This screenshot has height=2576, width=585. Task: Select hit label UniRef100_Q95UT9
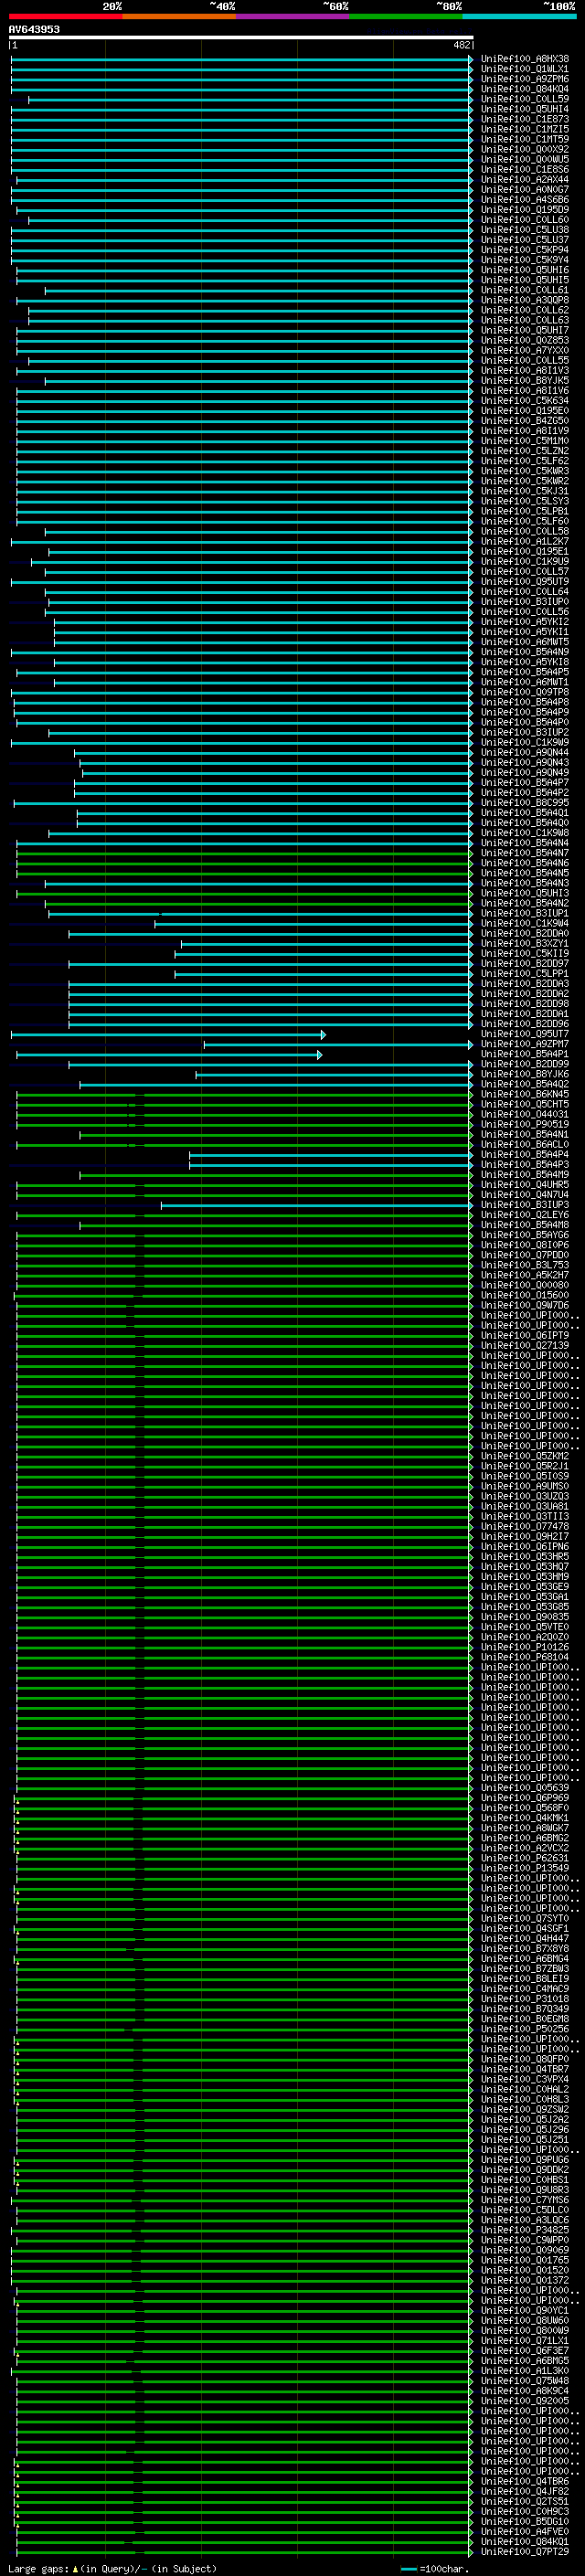525,582
